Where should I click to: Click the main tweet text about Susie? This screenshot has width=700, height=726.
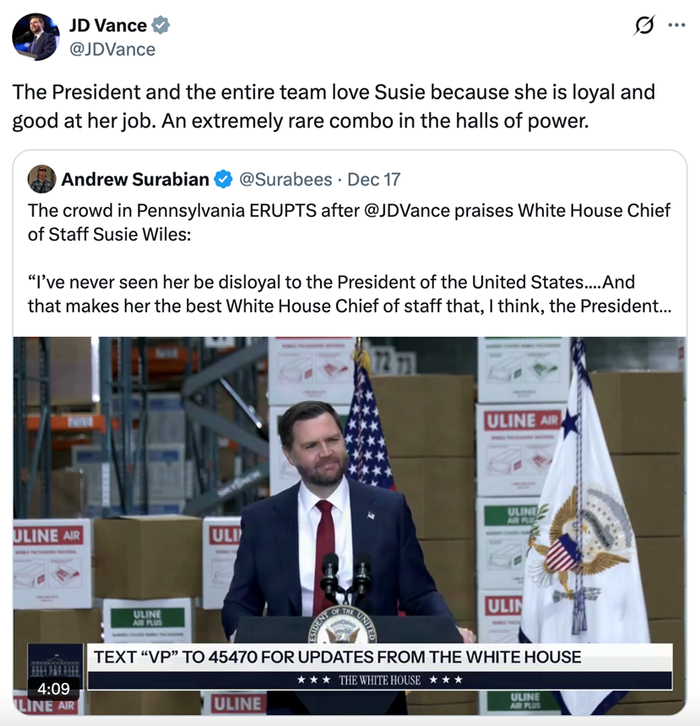(x=333, y=106)
